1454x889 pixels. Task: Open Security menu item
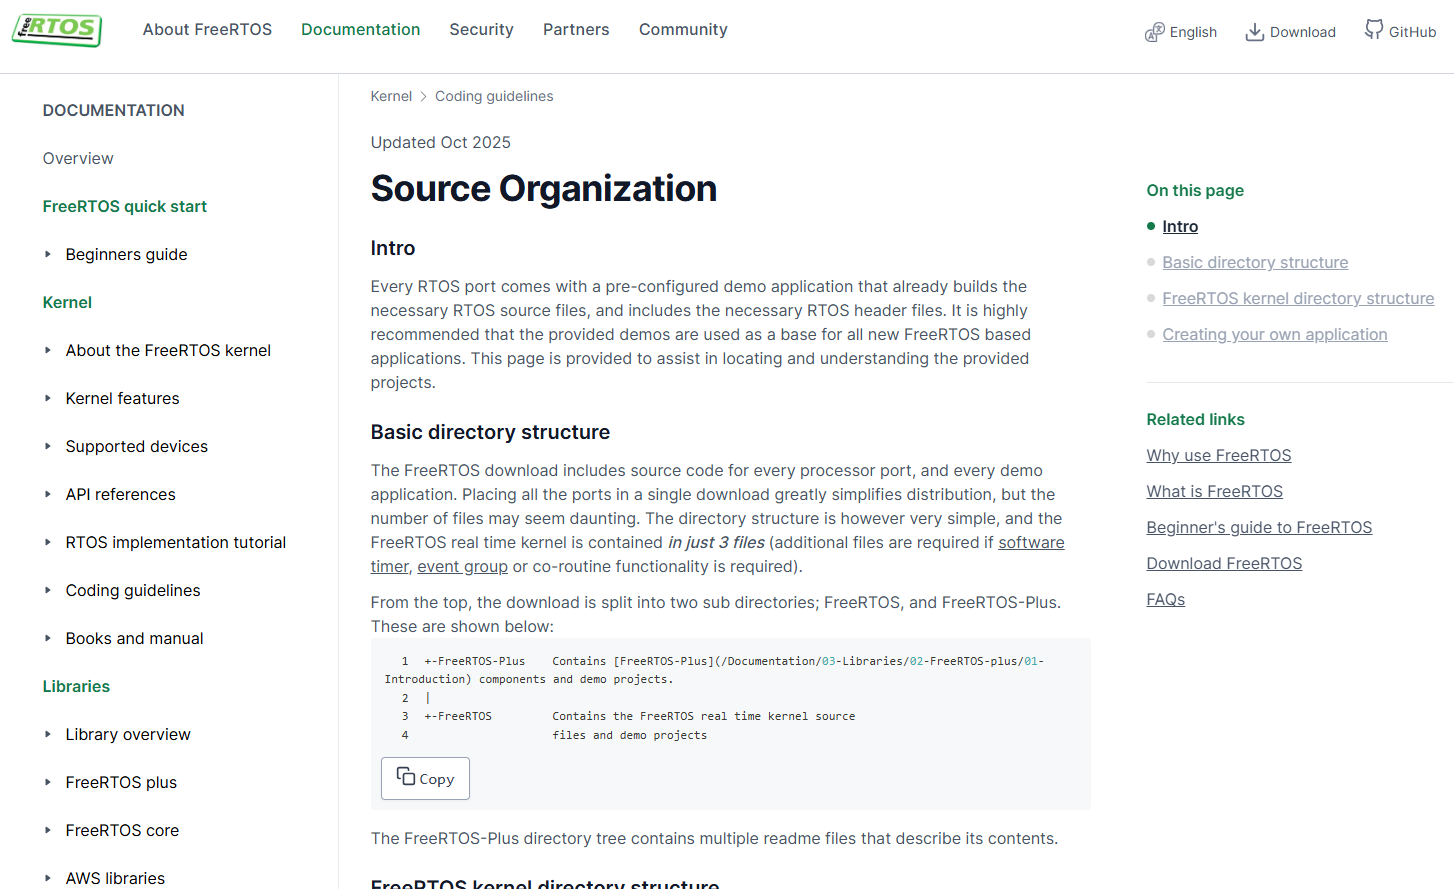point(481,30)
